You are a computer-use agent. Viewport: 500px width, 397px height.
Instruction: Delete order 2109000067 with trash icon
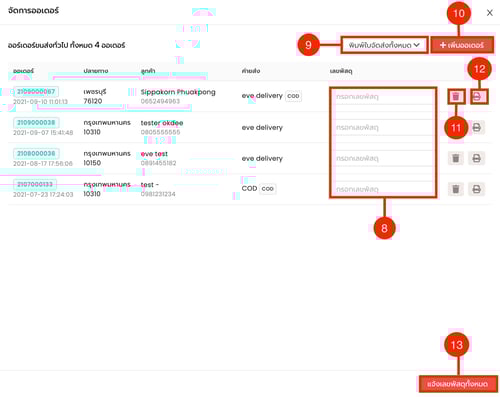(x=456, y=97)
